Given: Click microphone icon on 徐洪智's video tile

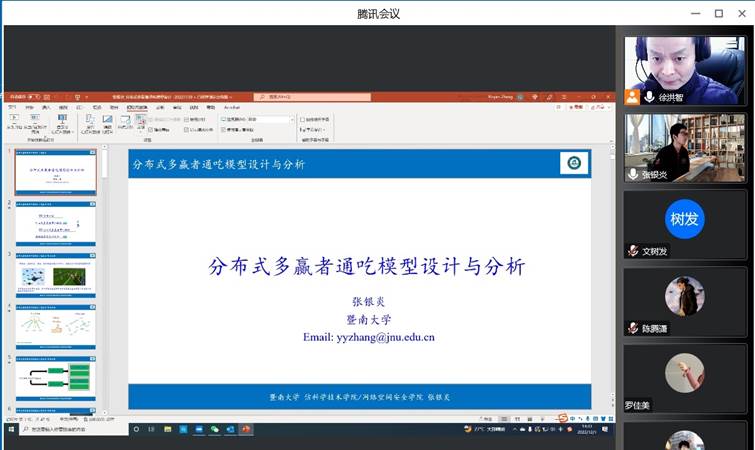Looking at the screenshot, I should click(648, 97).
